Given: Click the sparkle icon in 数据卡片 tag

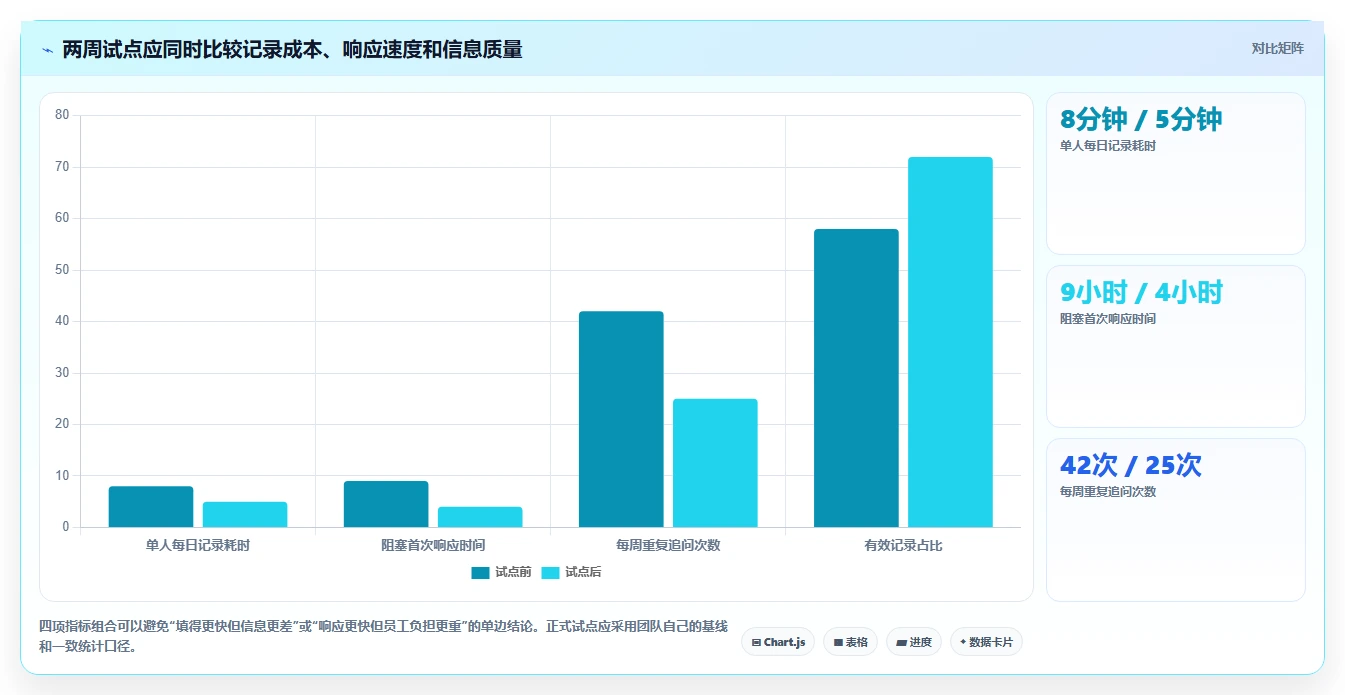Looking at the screenshot, I should [x=963, y=642].
